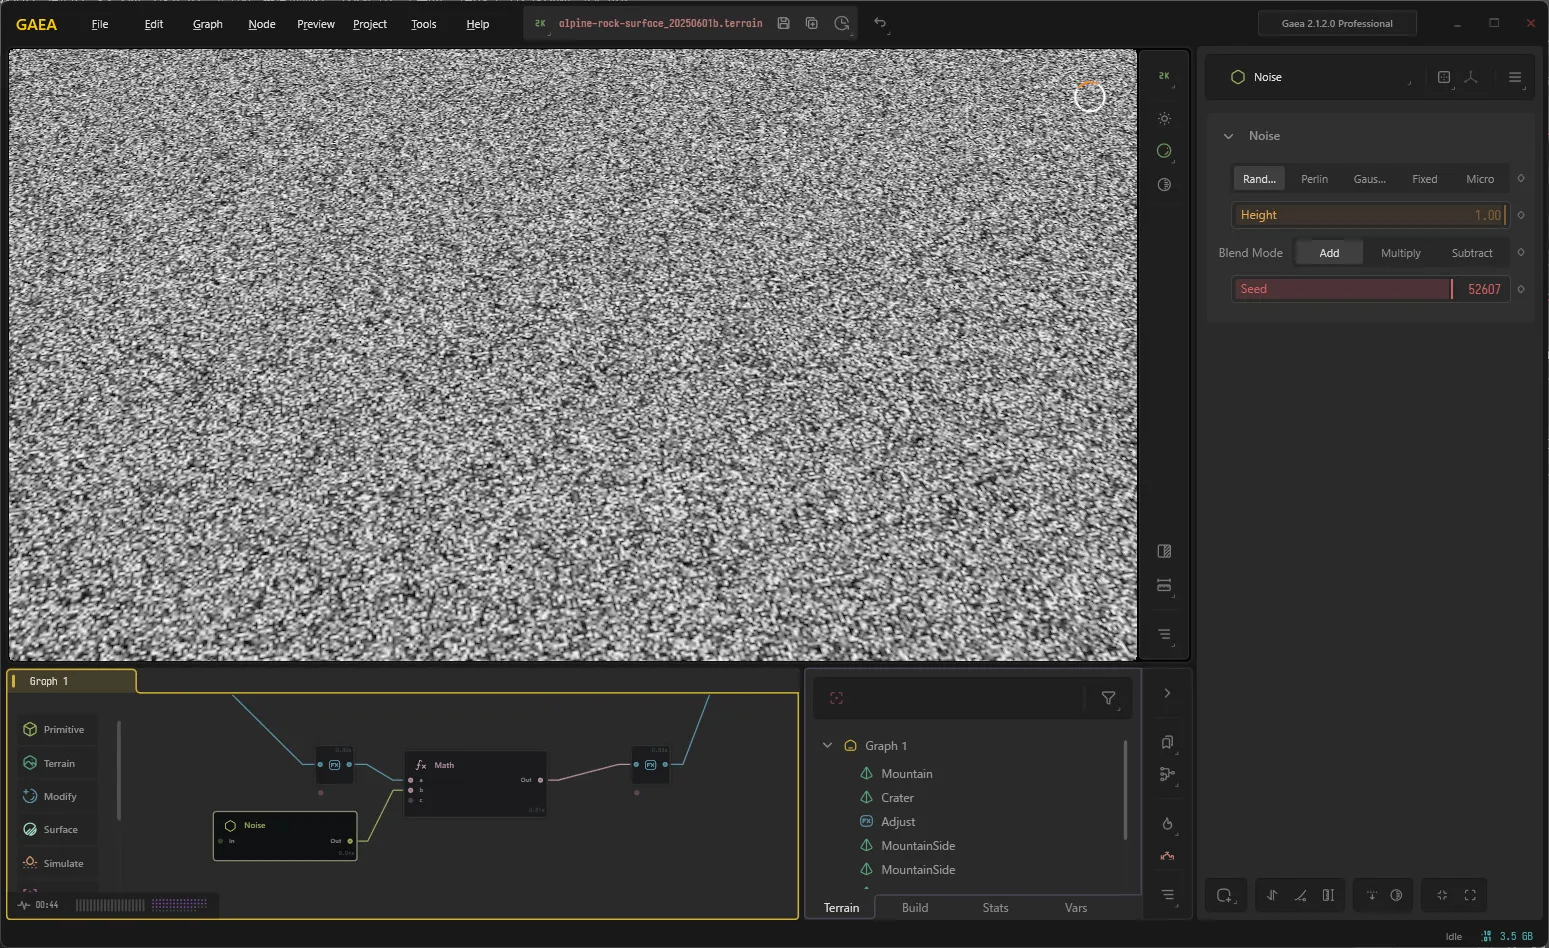Switch to the Stats tab
Viewport: 1549px width, 948px height.
pyautogui.click(x=996, y=908)
